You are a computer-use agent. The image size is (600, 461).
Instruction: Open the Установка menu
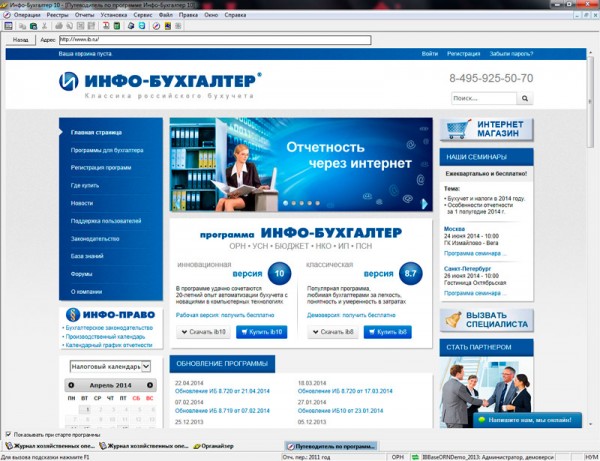click(x=114, y=15)
